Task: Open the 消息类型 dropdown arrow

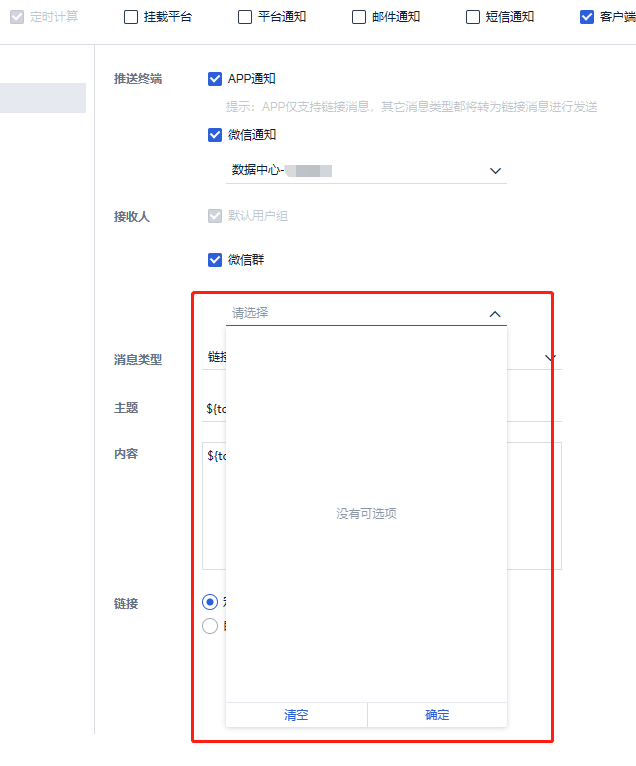Action: click(x=551, y=358)
